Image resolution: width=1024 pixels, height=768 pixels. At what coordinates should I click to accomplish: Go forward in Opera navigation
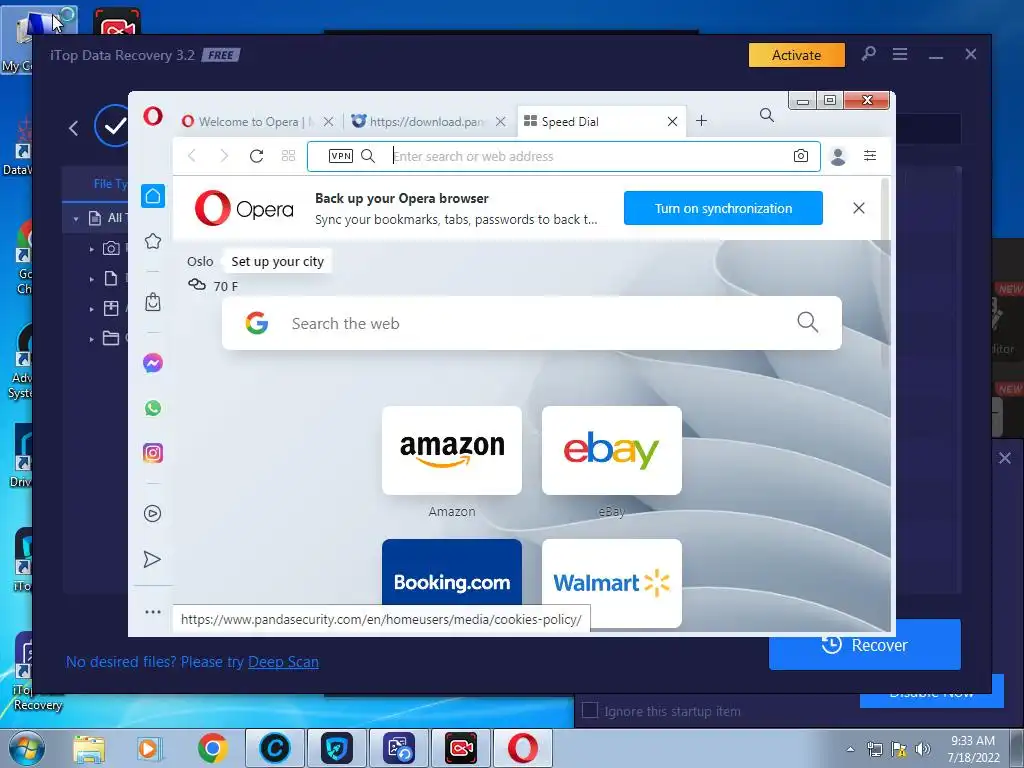pos(224,156)
